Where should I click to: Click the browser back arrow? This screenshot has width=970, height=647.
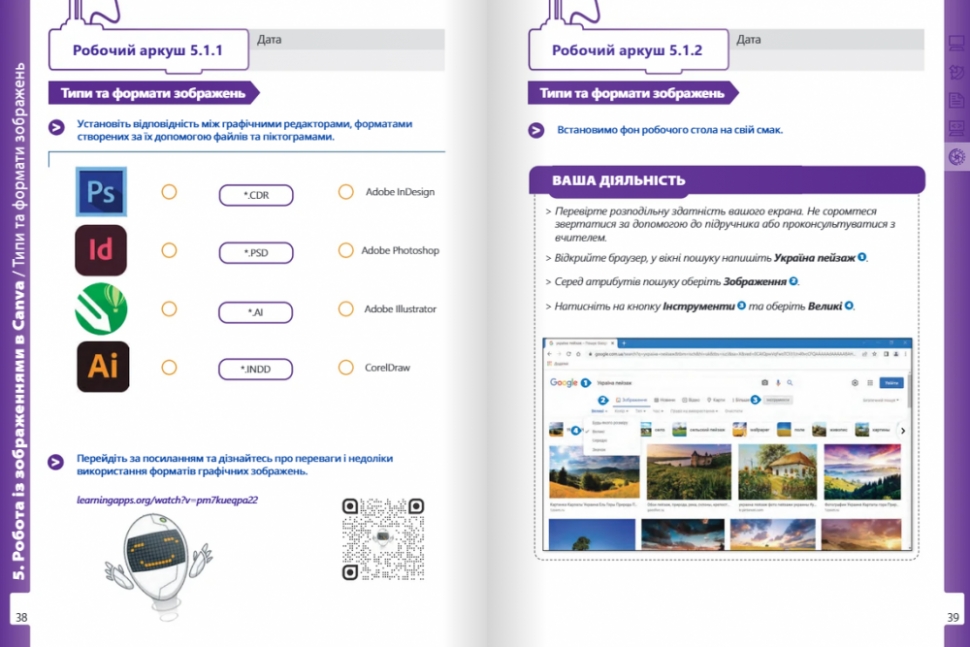(x=549, y=354)
